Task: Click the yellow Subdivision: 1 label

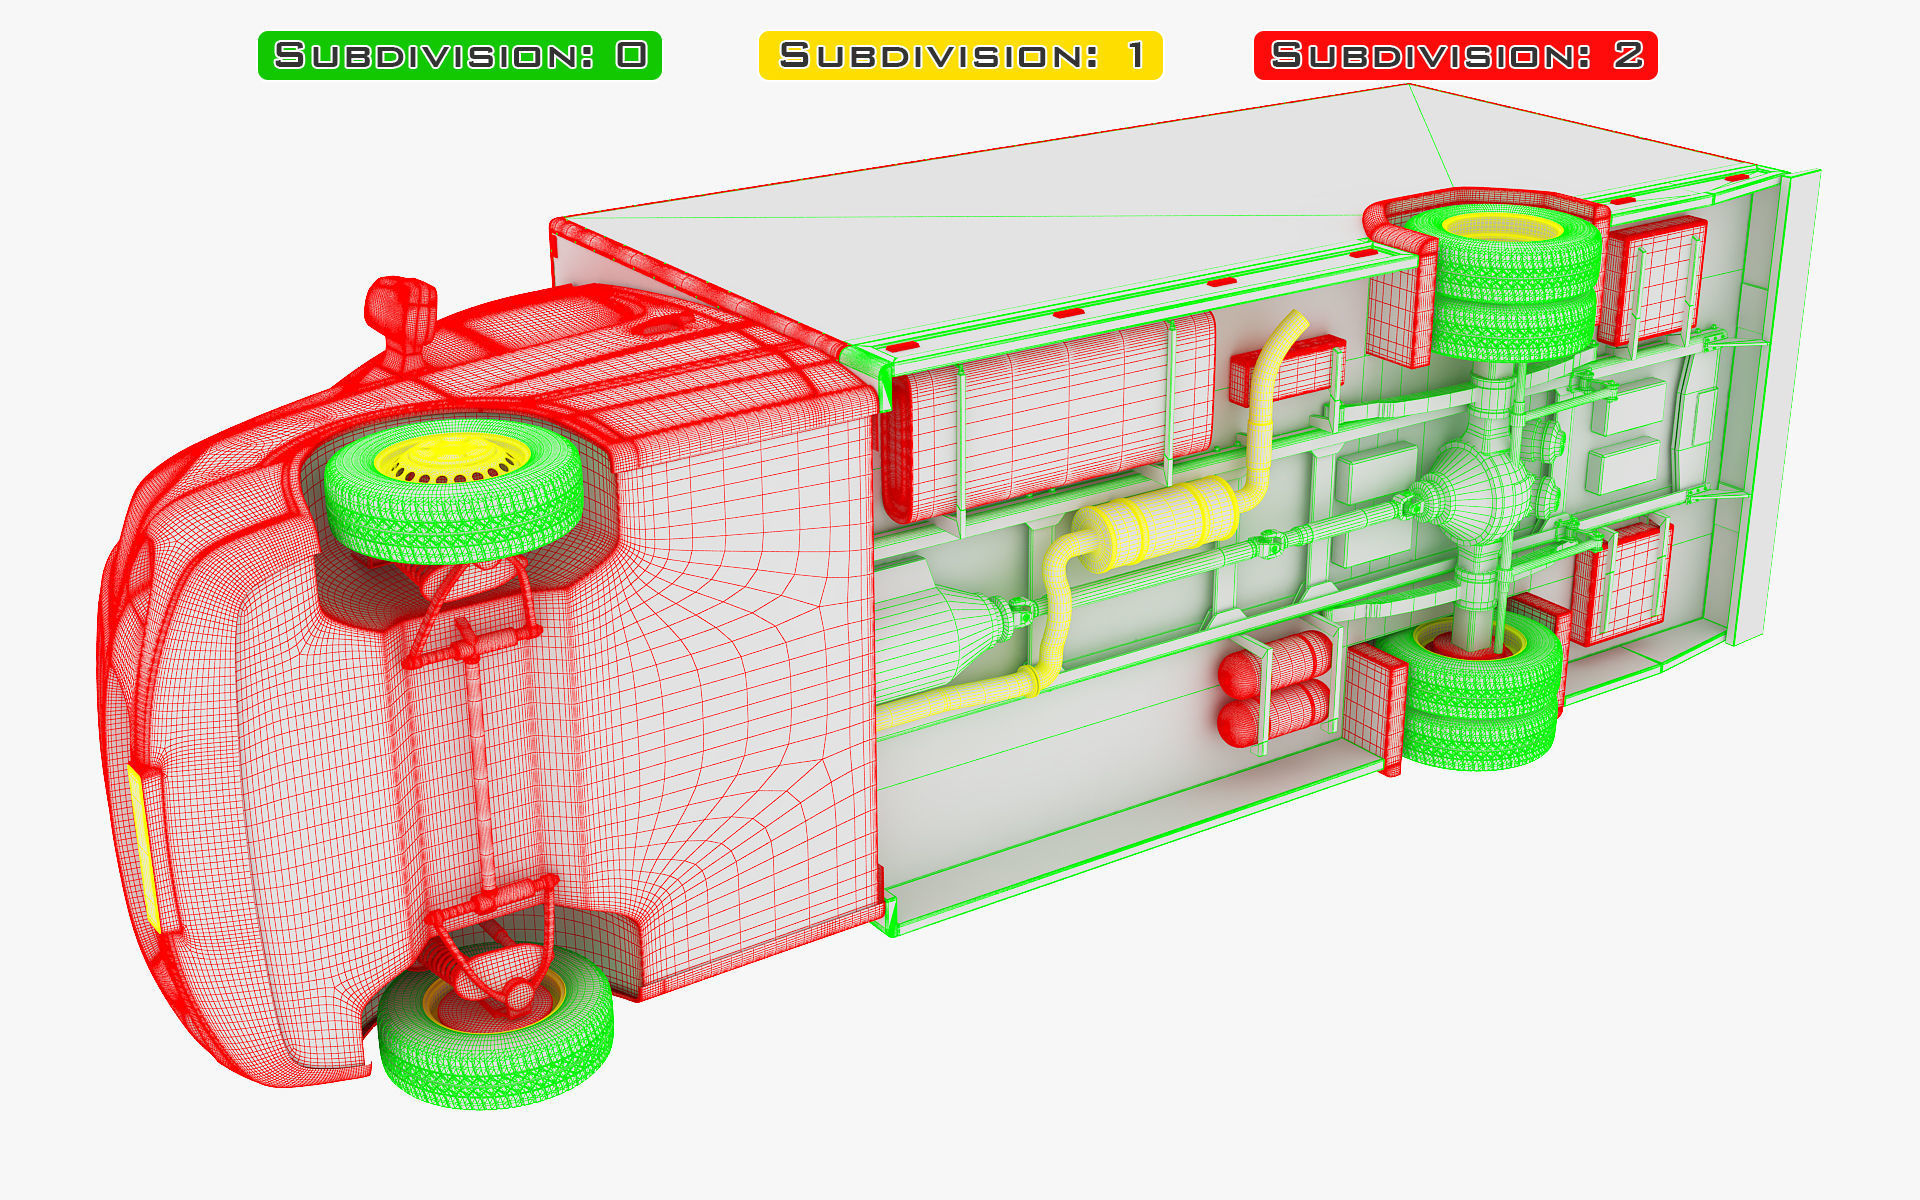Action: click(x=960, y=55)
